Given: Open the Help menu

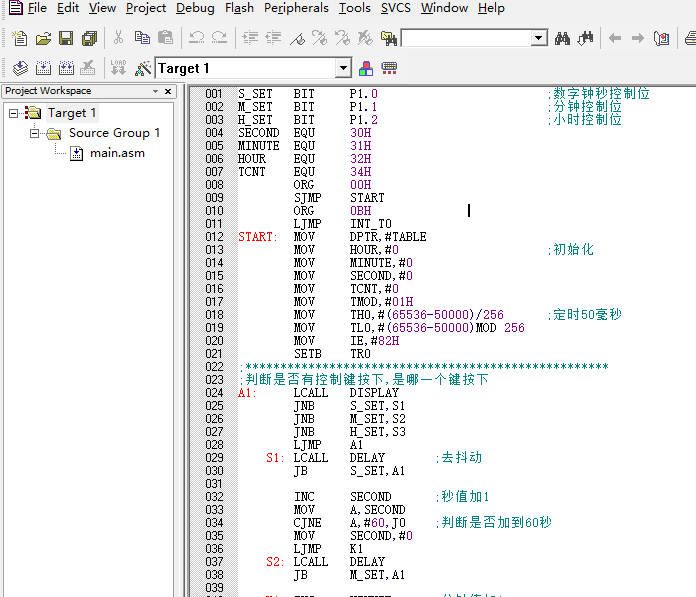Looking at the screenshot, I should (x=491, y=8).
